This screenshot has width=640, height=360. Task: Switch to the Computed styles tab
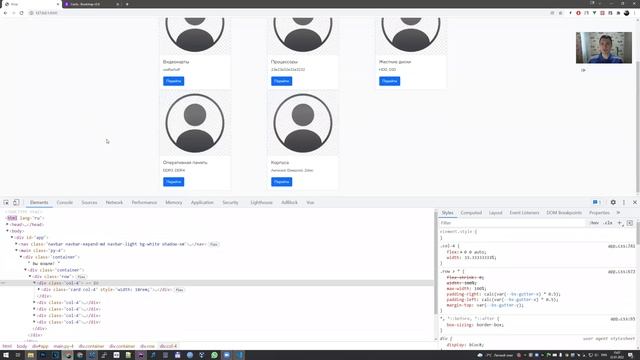pos(471,213)
